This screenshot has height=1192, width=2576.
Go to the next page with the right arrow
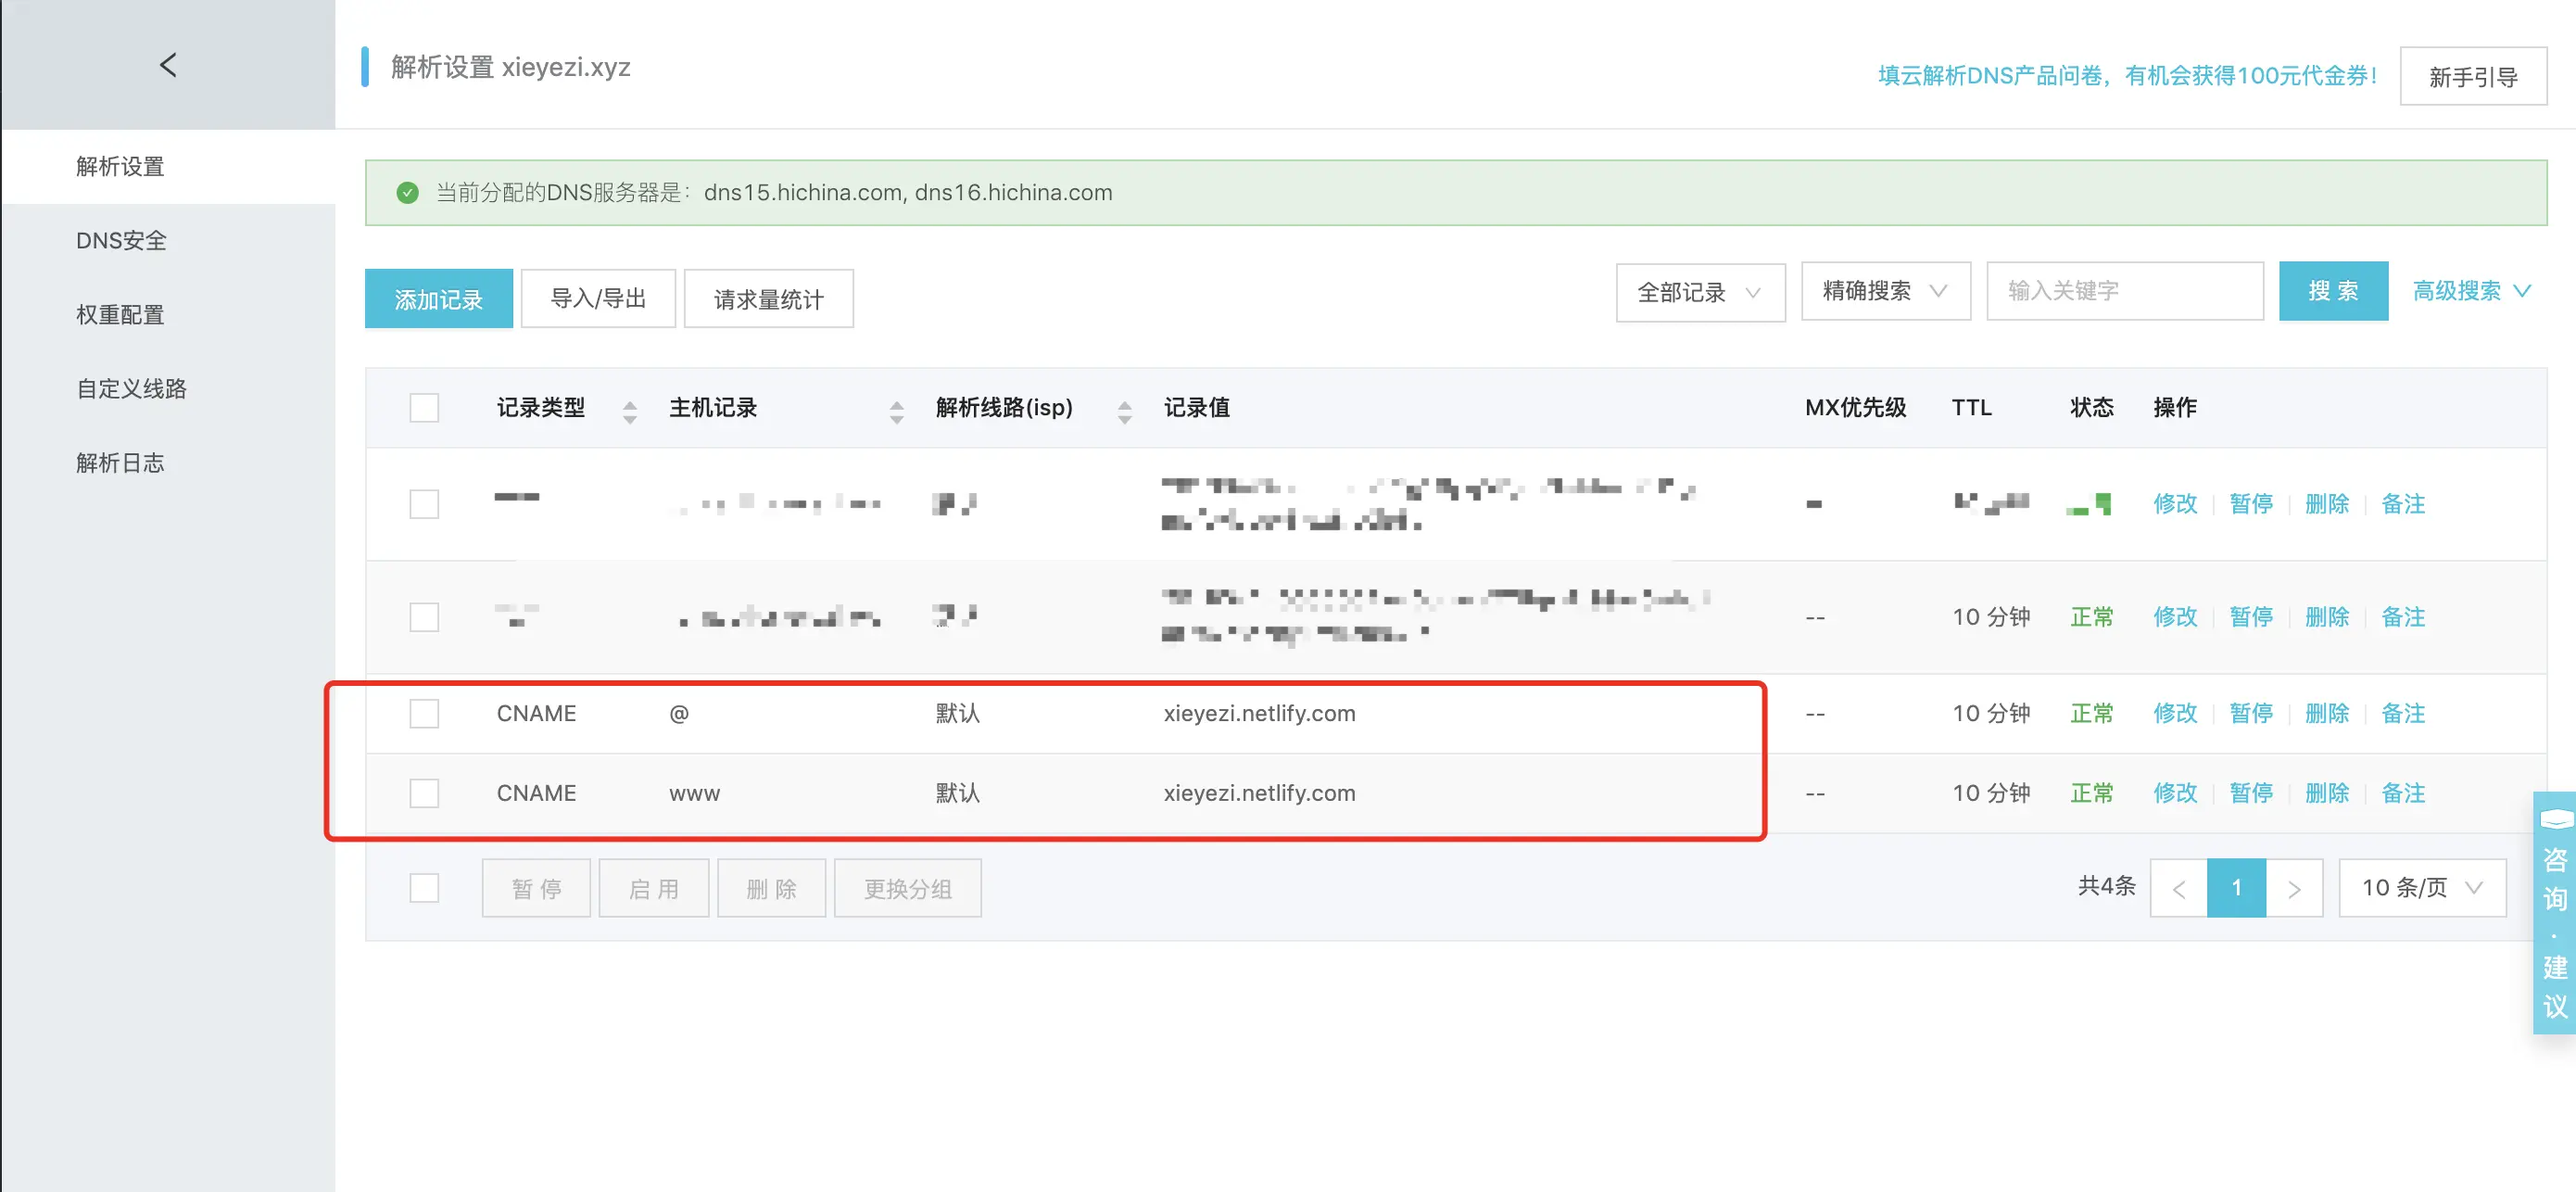tap(2295, 887)
